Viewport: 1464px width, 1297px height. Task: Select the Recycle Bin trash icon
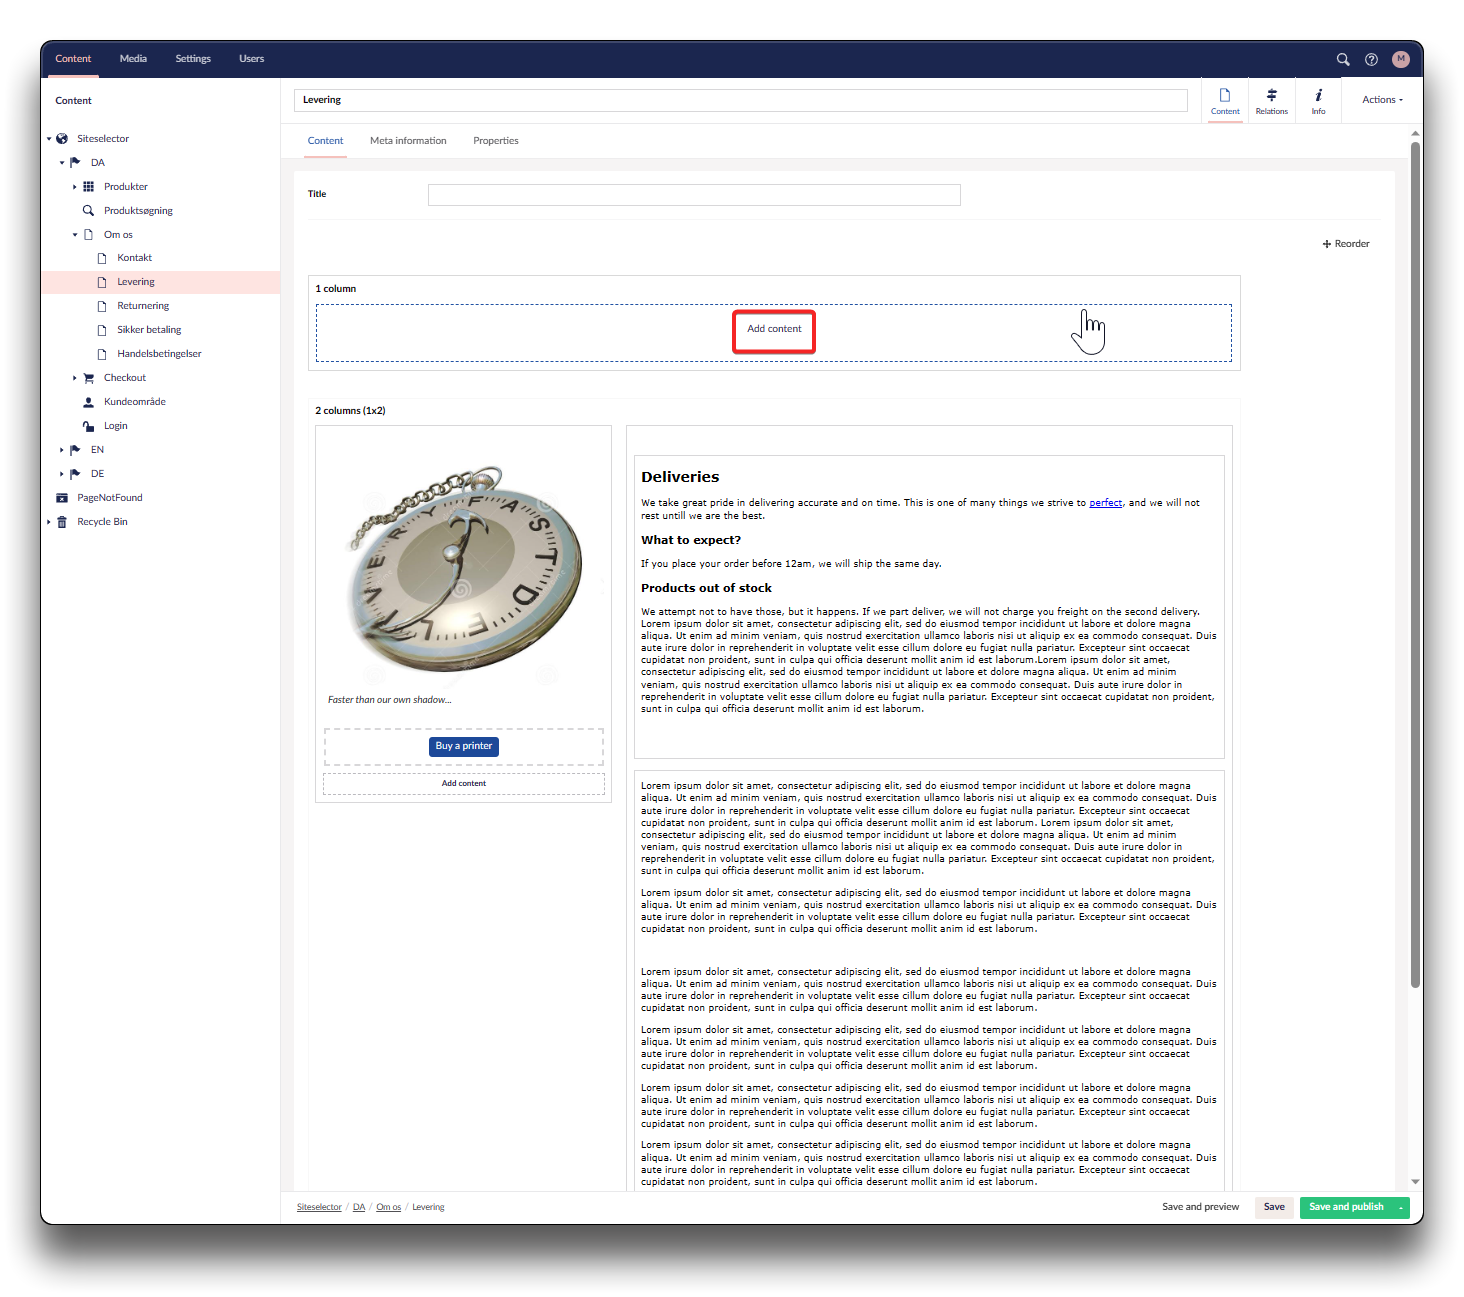(62, 522)
